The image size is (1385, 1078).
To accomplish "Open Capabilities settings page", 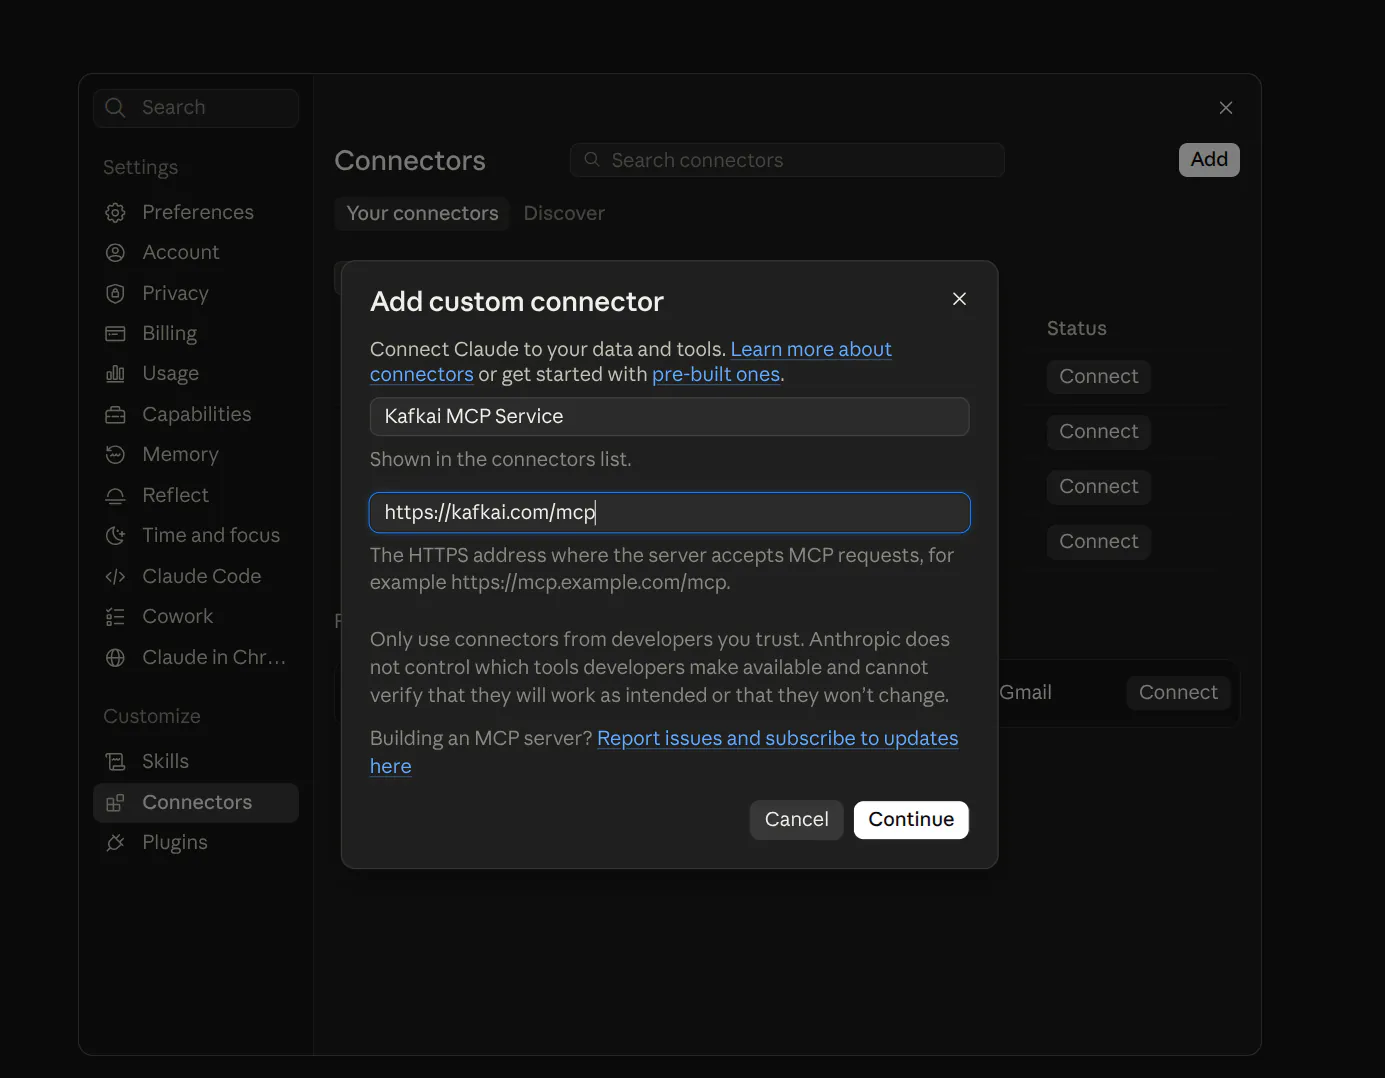I will (196, 414).
